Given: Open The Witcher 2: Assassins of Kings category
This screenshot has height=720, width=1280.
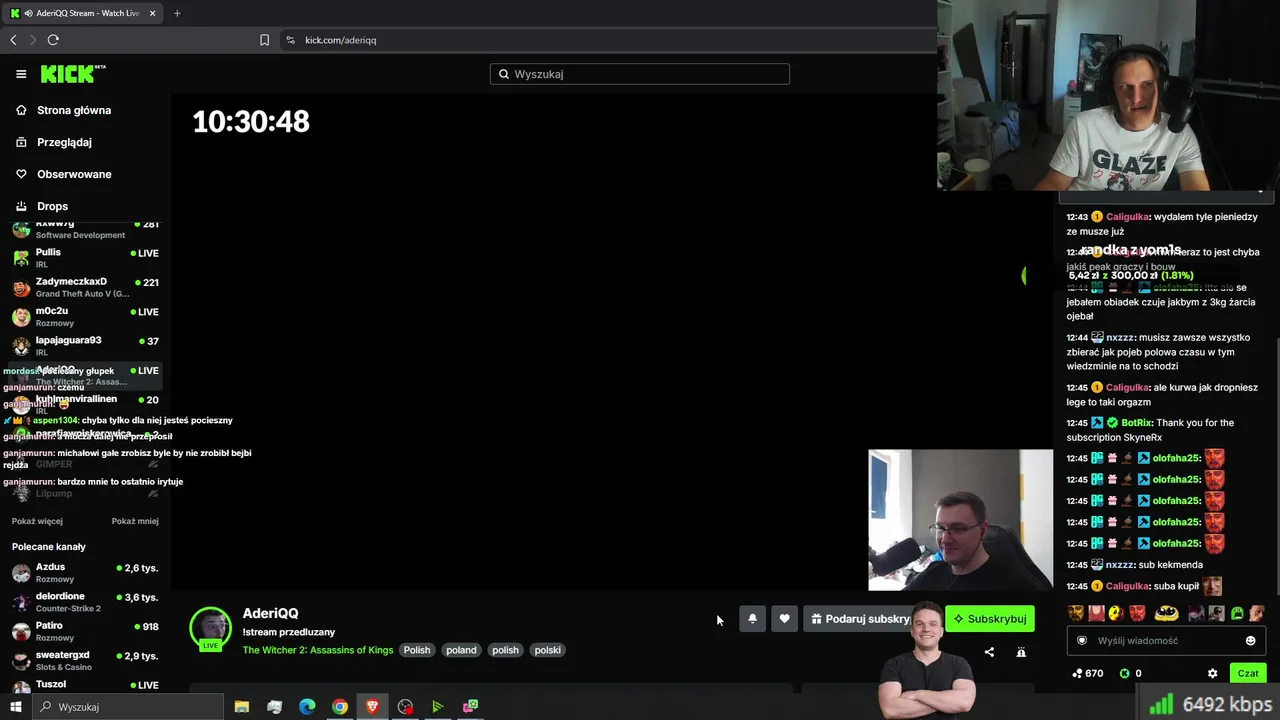Looking at the screenshot, I should click(318, 650).
